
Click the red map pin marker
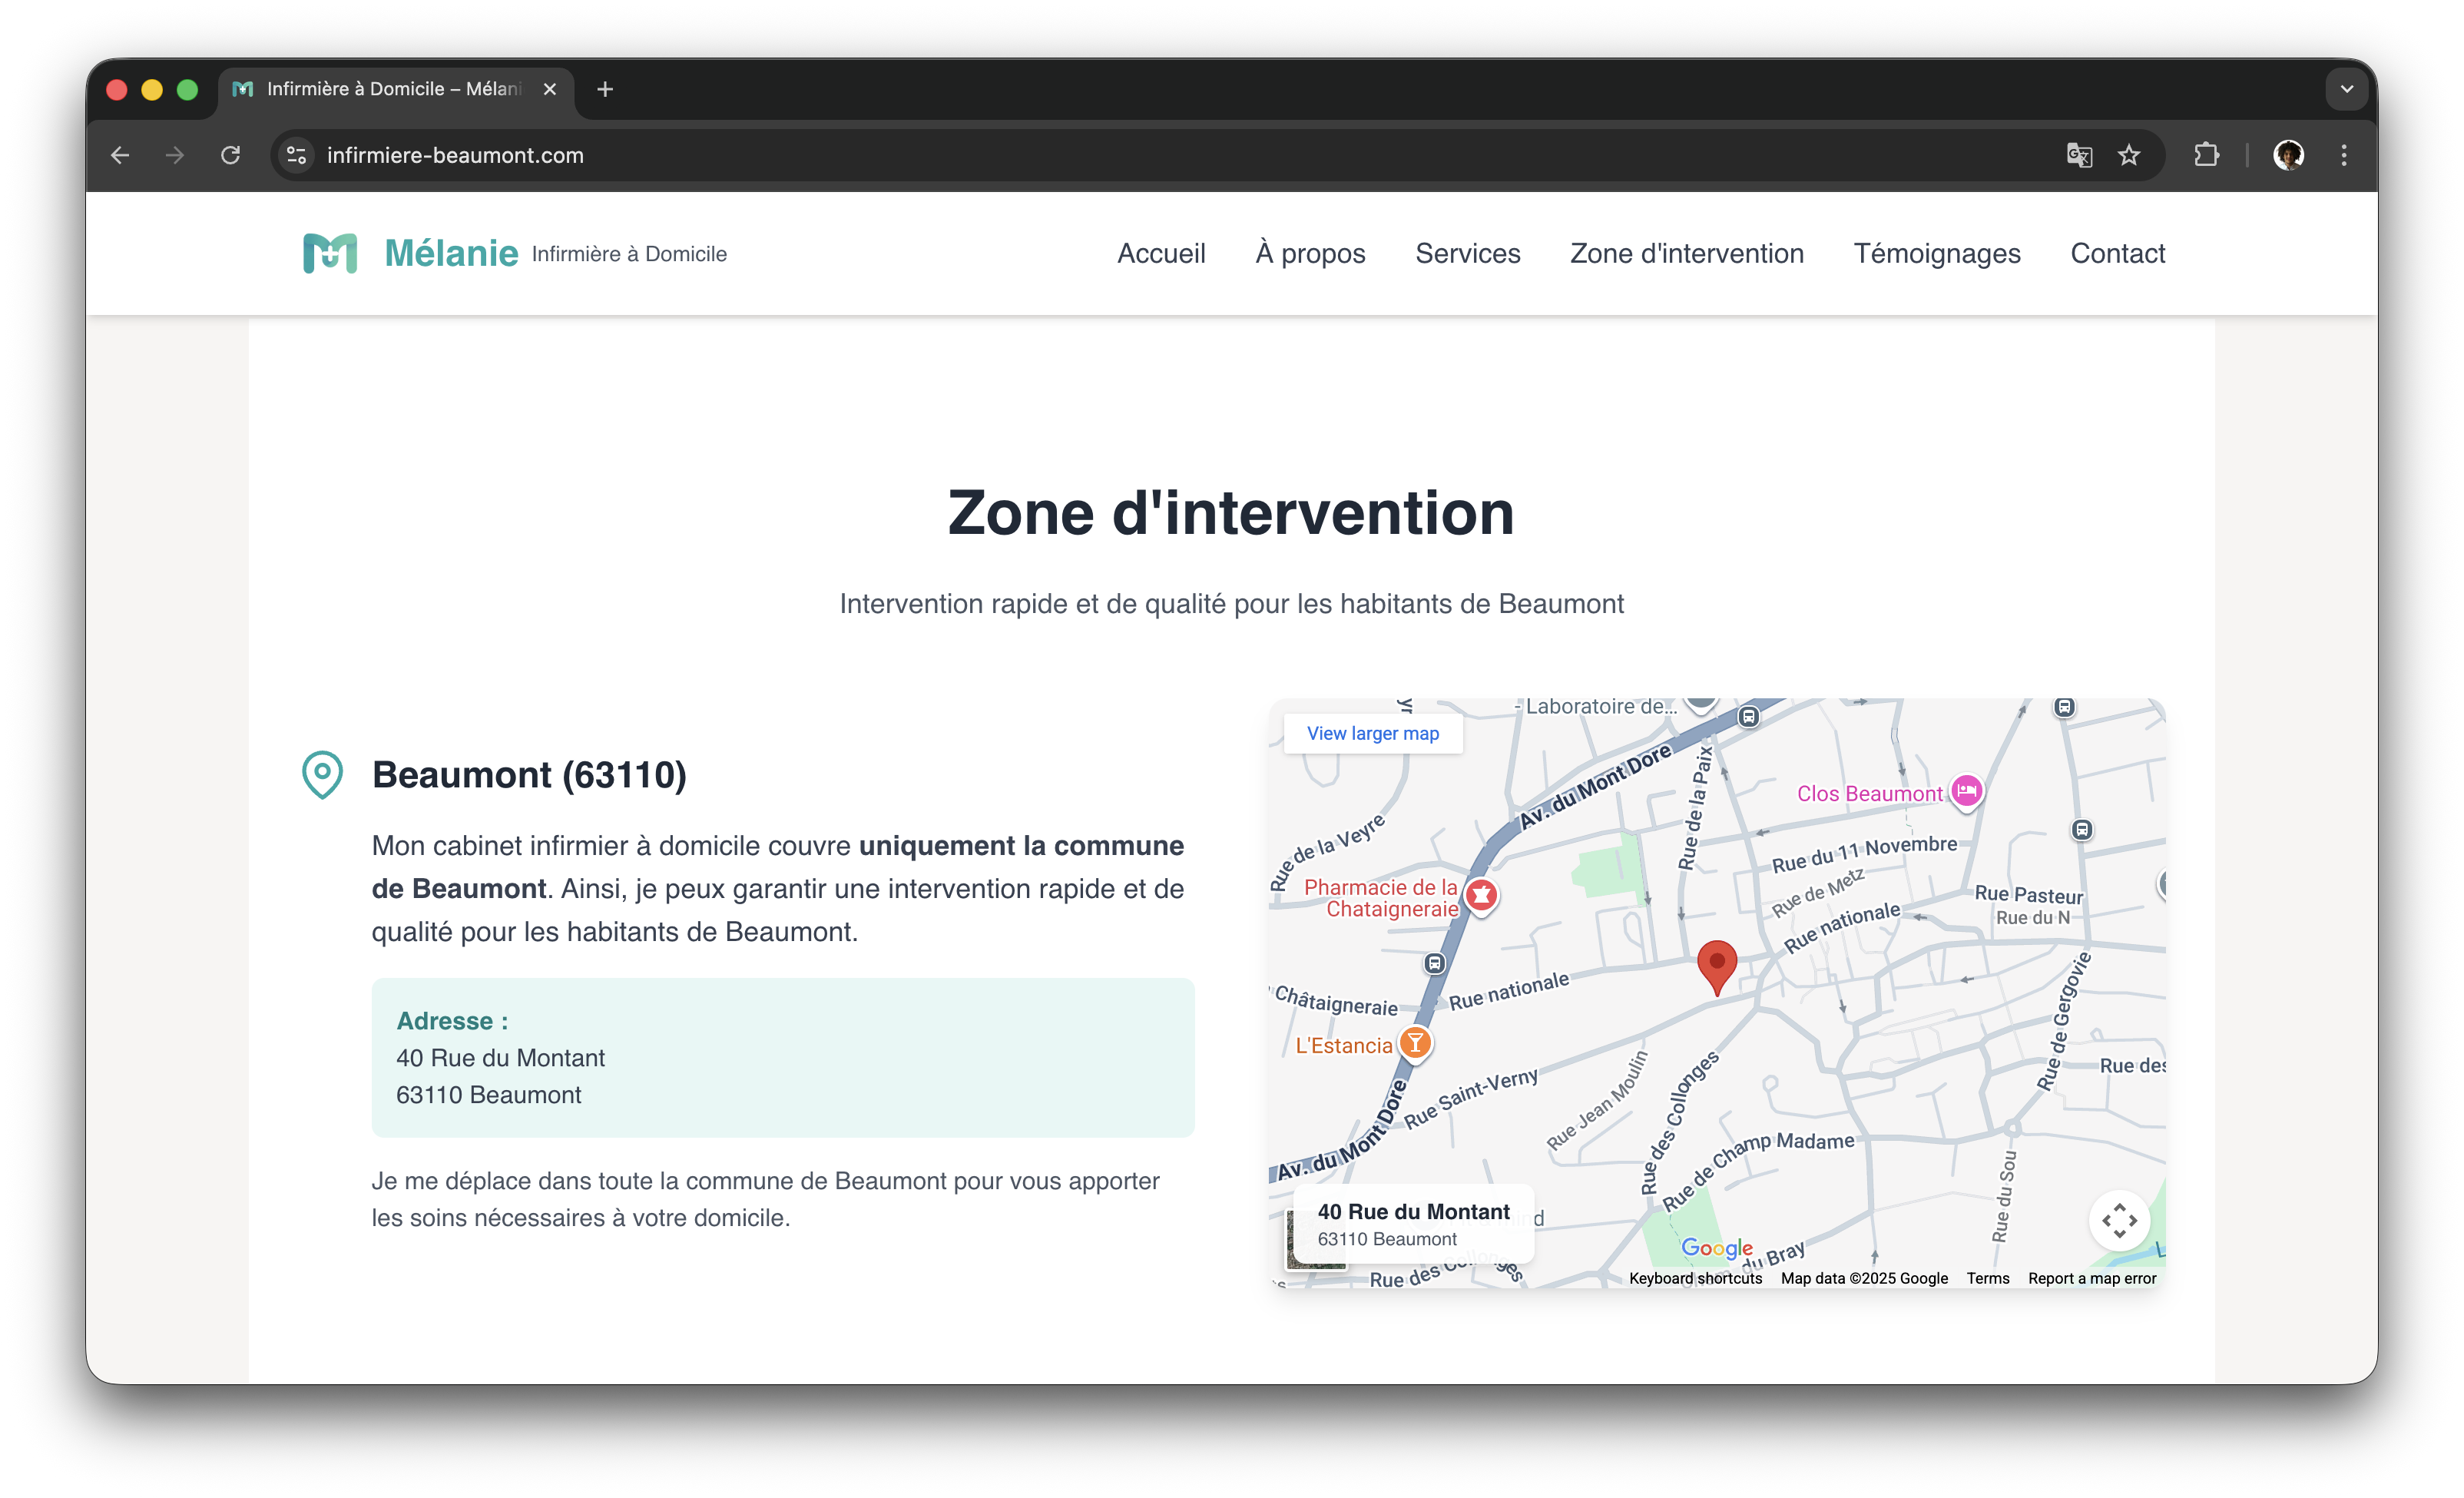[1716, 964]
